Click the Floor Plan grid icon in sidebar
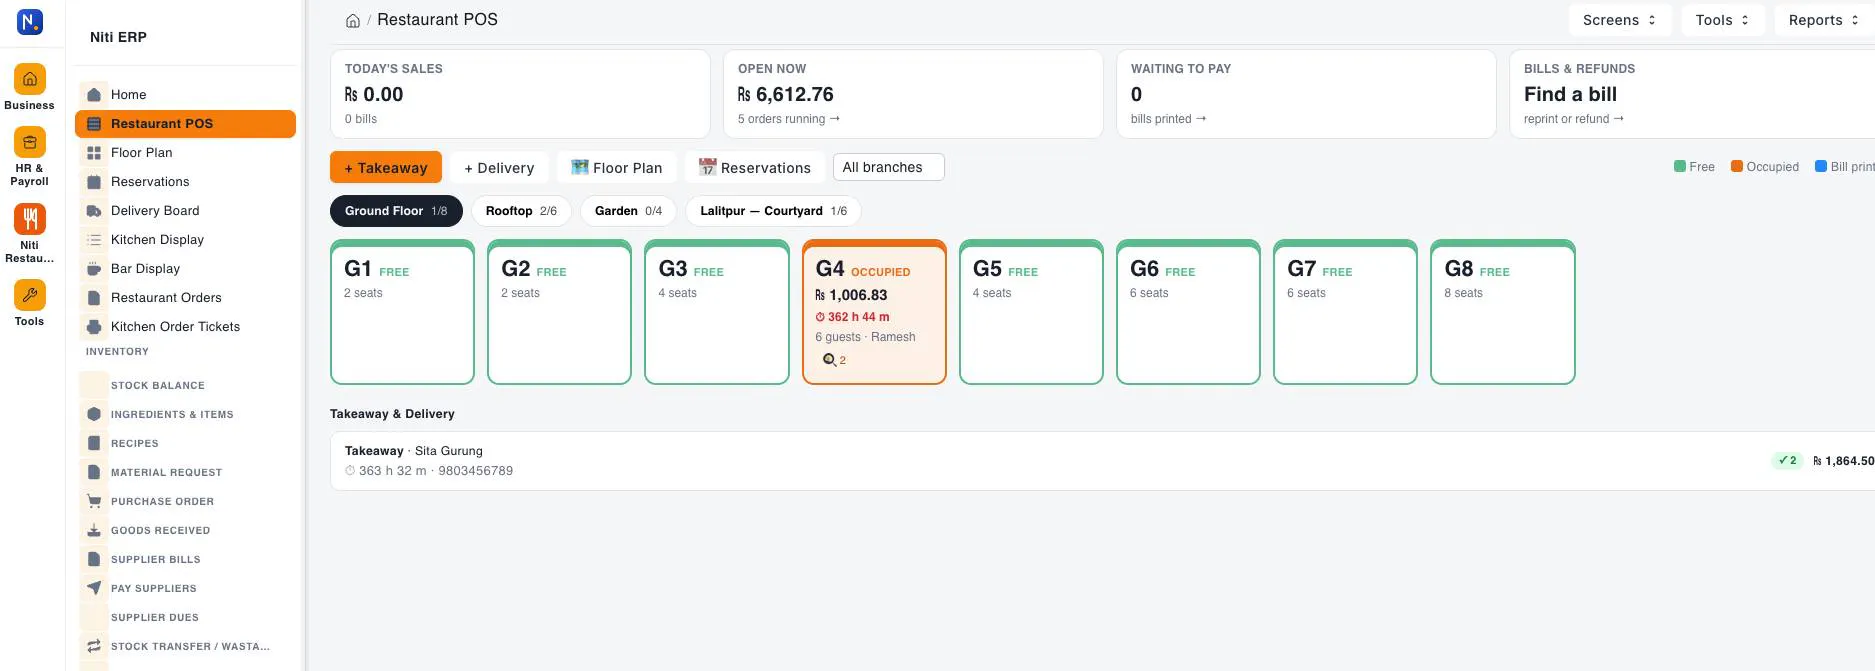Viewport: 1875px width, 671px height. click(x=94, y=153)
